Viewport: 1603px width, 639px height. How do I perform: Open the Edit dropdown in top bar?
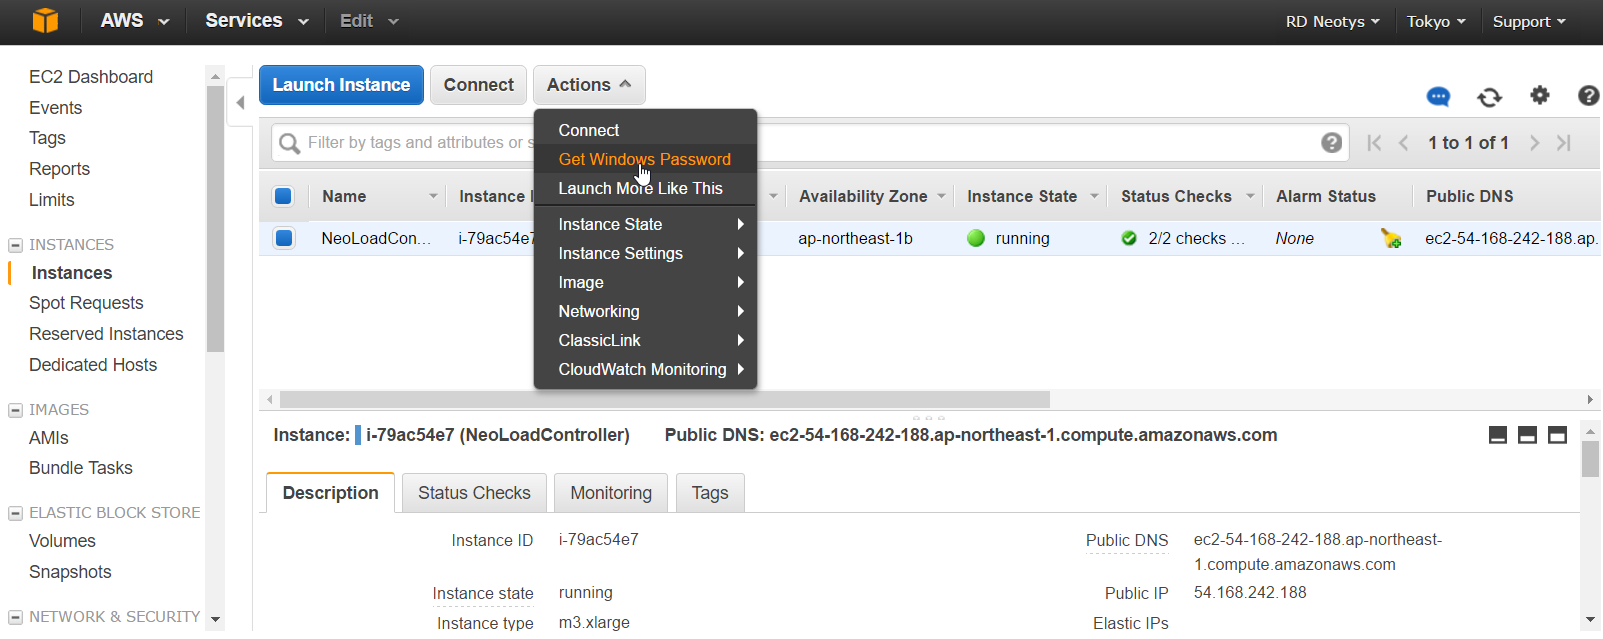click(369, 20)
